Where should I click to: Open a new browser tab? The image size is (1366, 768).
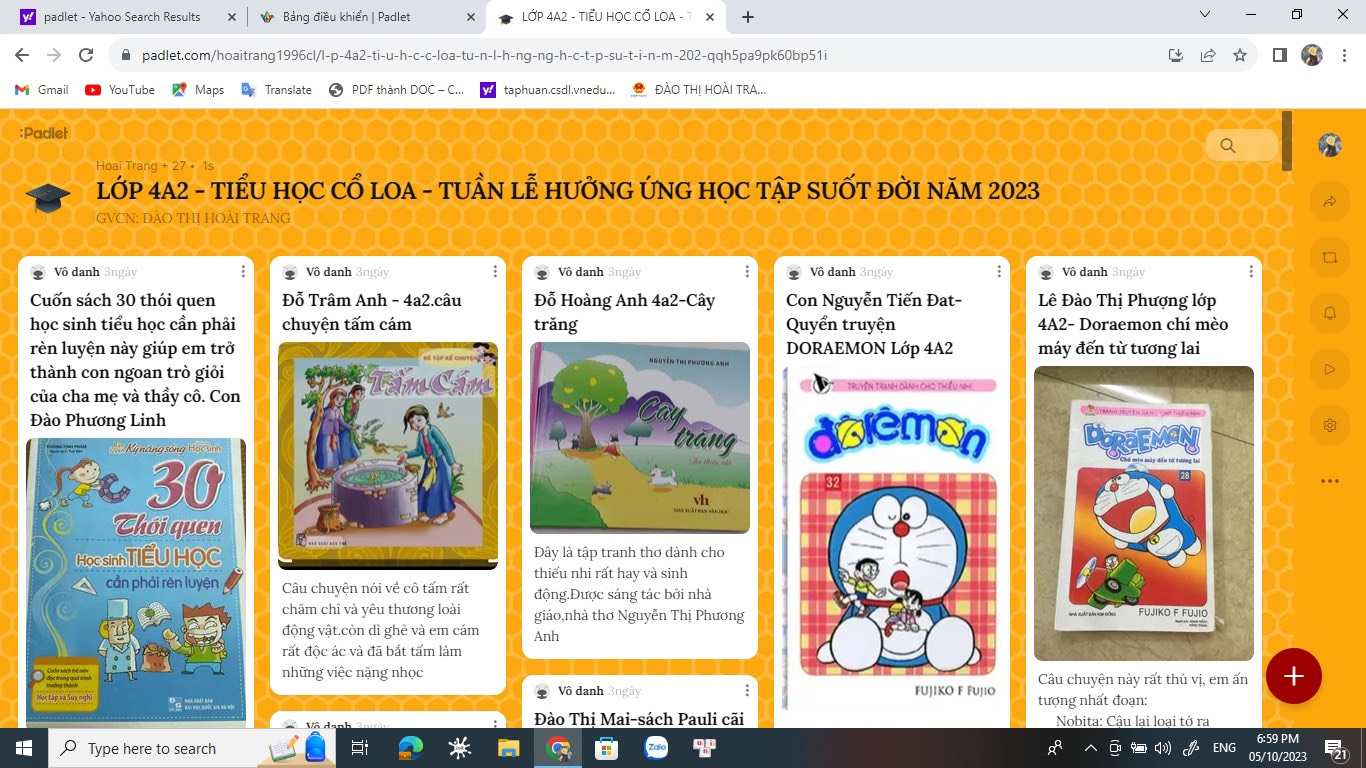(x=748, y=17)
